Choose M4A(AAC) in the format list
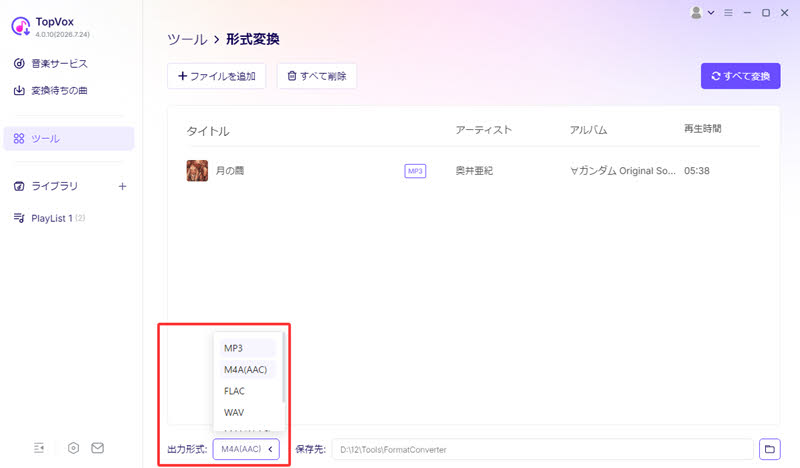 pos(247,370)
